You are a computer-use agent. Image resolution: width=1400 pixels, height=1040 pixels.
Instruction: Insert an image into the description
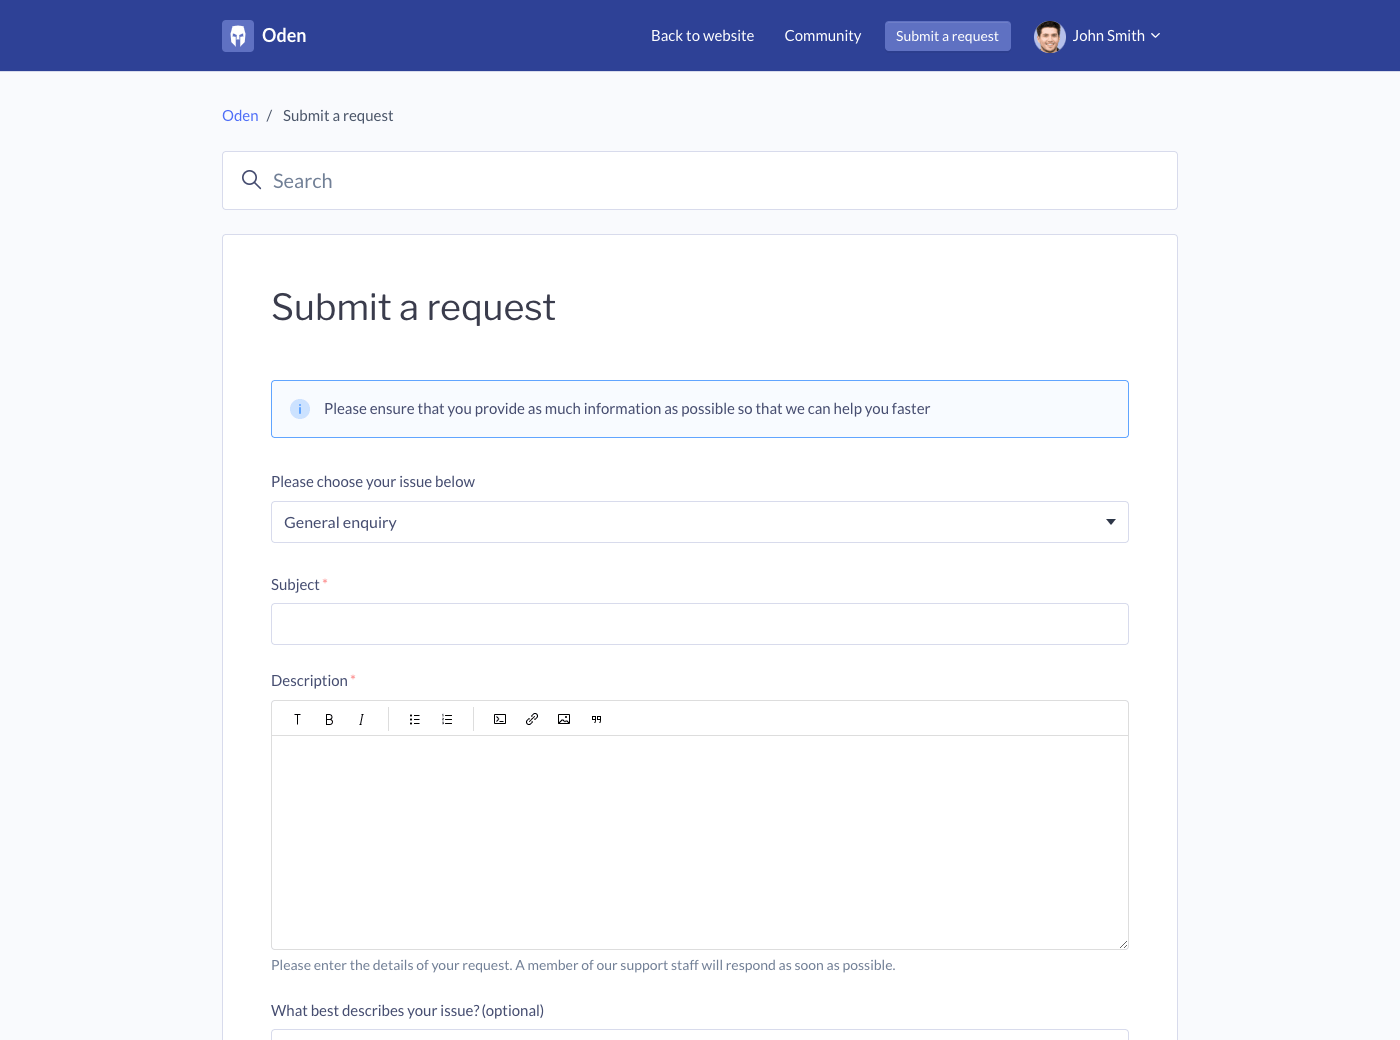564,719
